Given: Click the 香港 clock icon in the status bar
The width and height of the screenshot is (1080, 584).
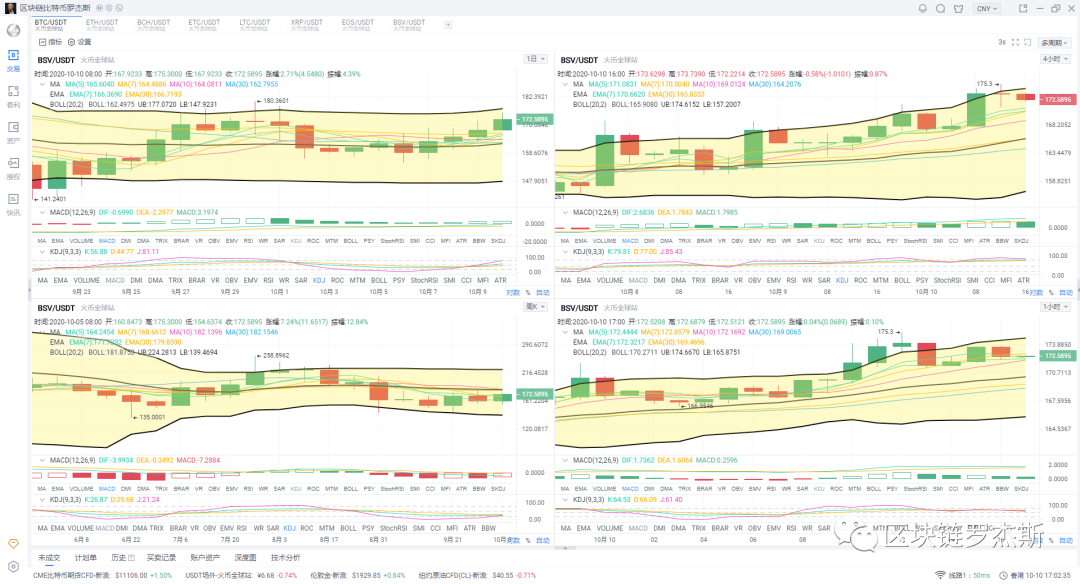Looking at the screenshot, I should pyautogui.click(x=1004, y=575).
